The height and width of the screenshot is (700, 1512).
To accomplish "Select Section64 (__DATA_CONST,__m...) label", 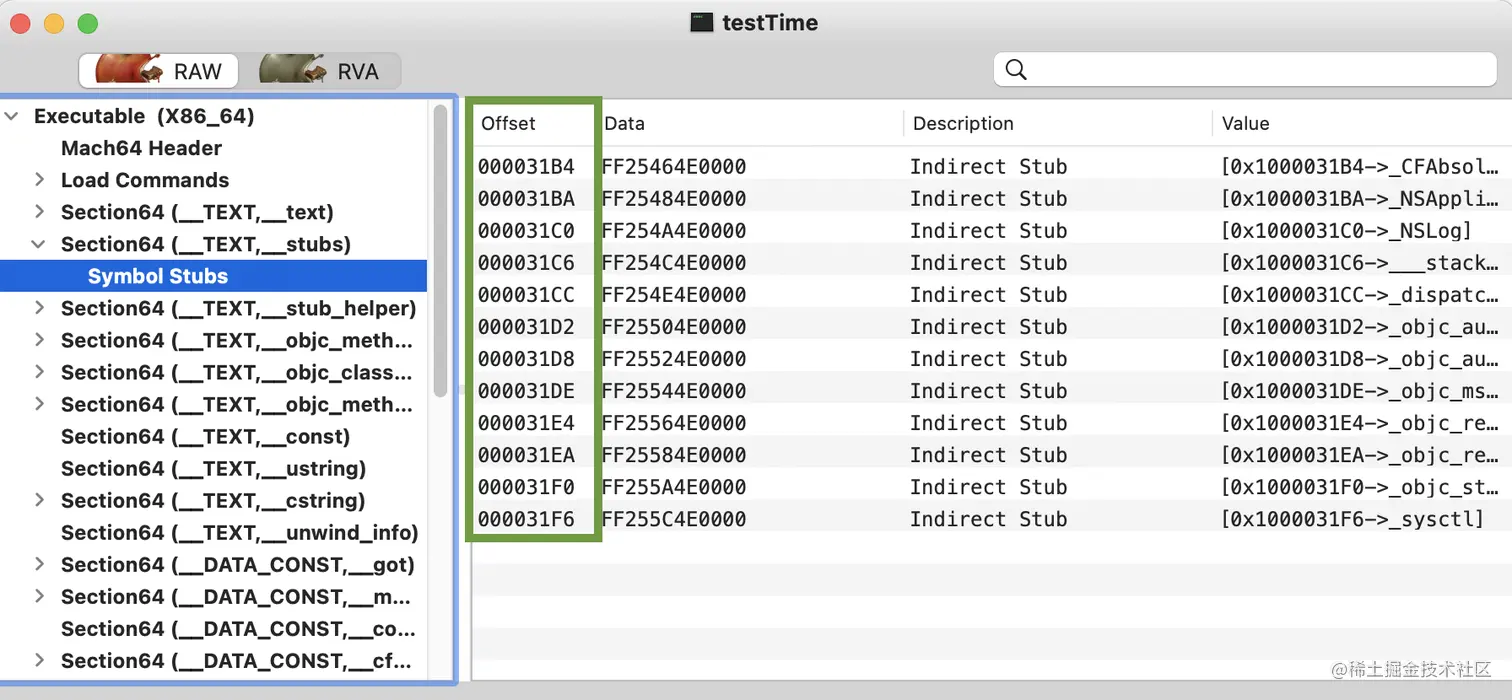I will pos(236,596).
